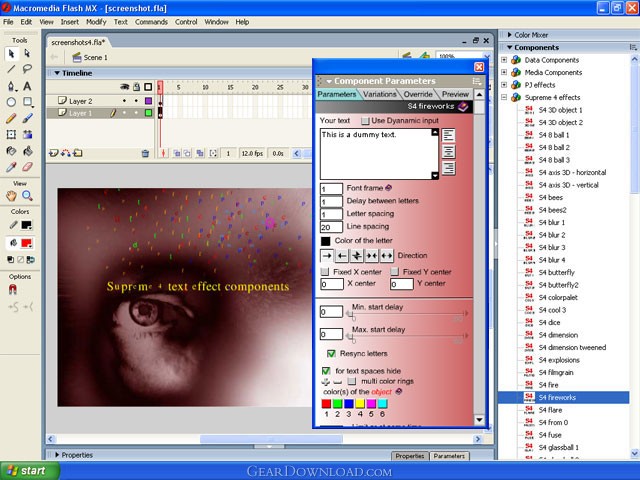Click the center-align text icon
640x480 pixels.
click(x=448, y=152)
